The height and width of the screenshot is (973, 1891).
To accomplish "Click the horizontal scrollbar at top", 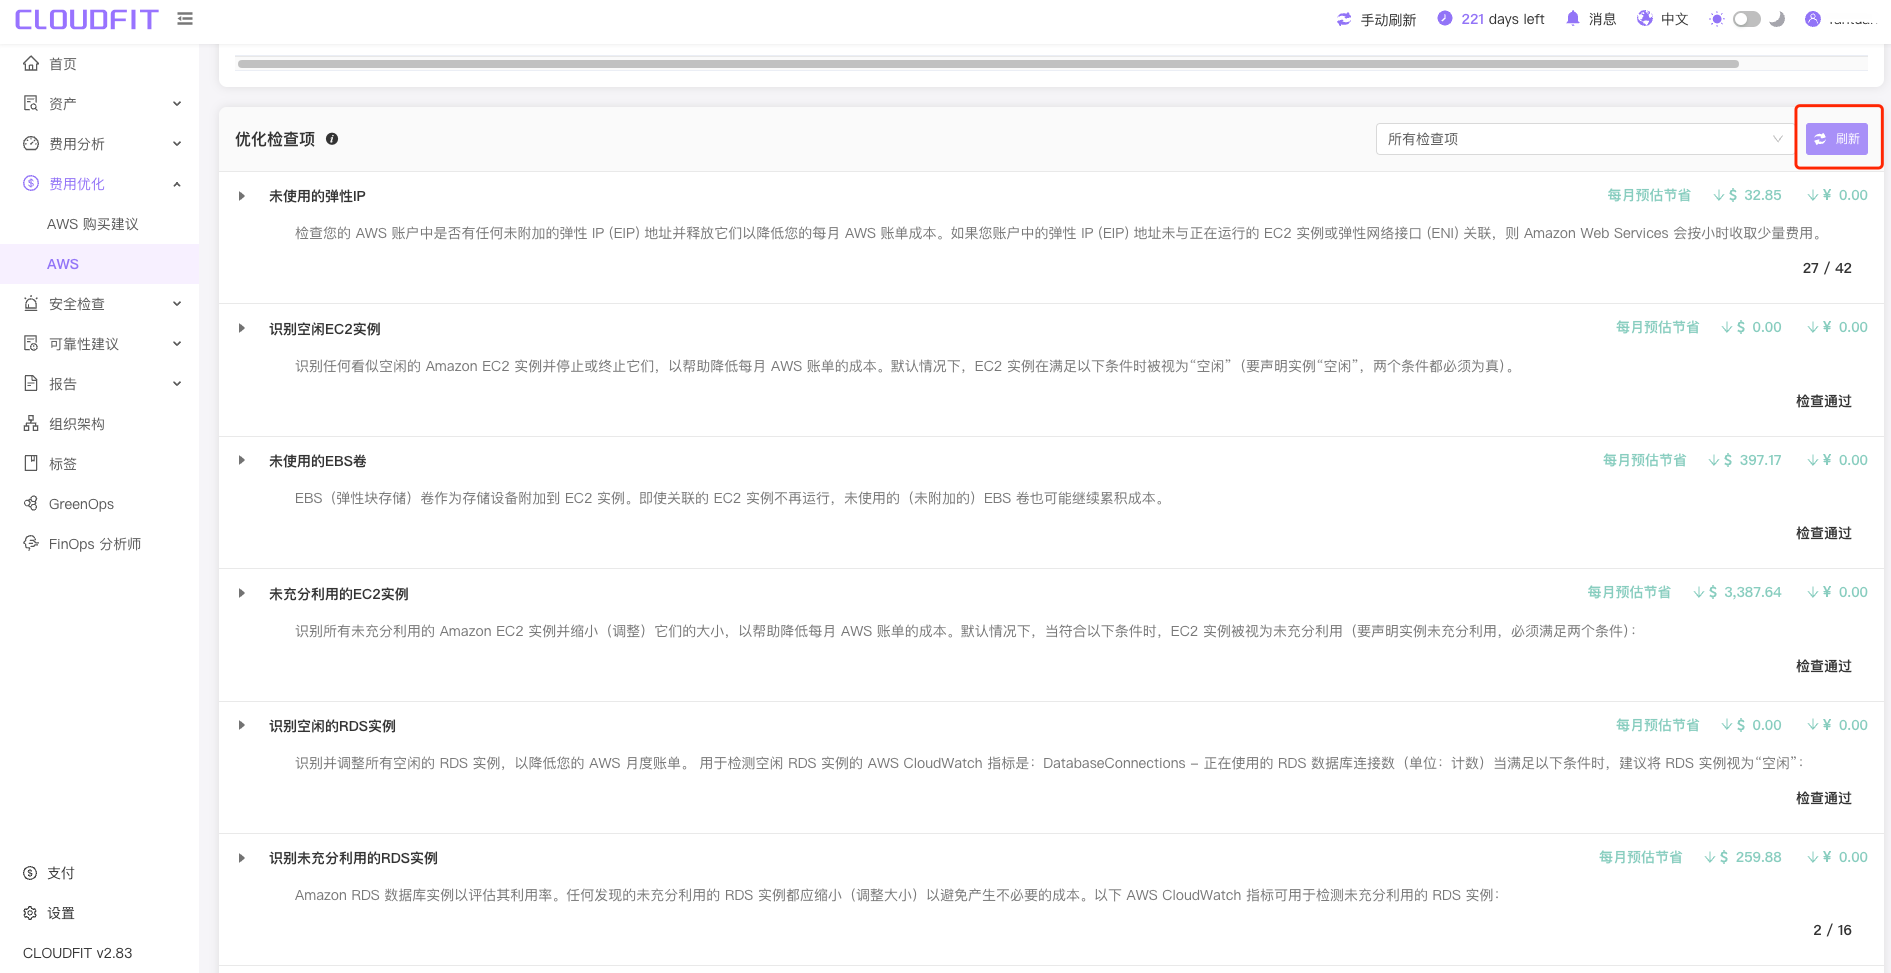I will point(988,64).
